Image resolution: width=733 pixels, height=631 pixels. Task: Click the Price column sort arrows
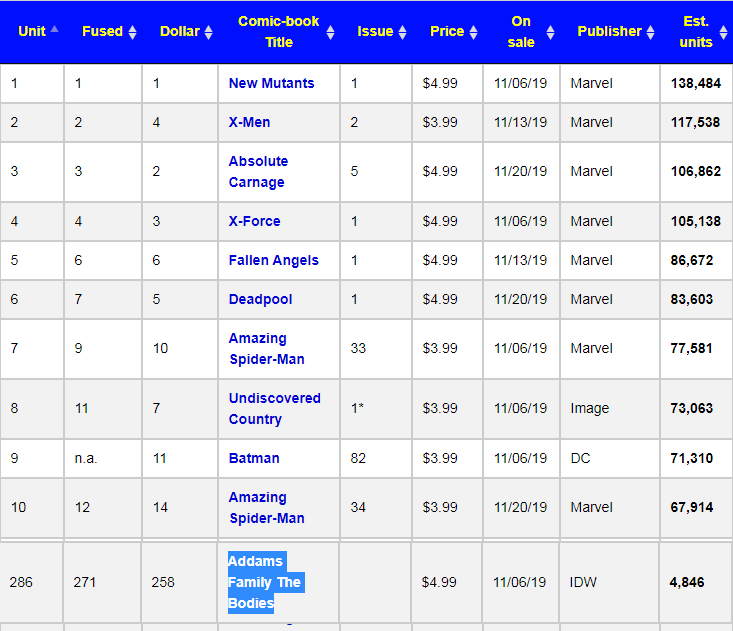point(474,32)
